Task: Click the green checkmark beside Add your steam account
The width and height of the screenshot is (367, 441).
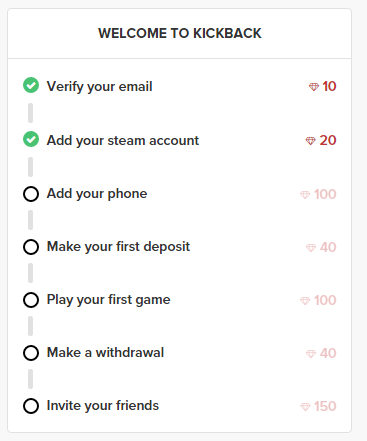Action: tap(31, 139)
